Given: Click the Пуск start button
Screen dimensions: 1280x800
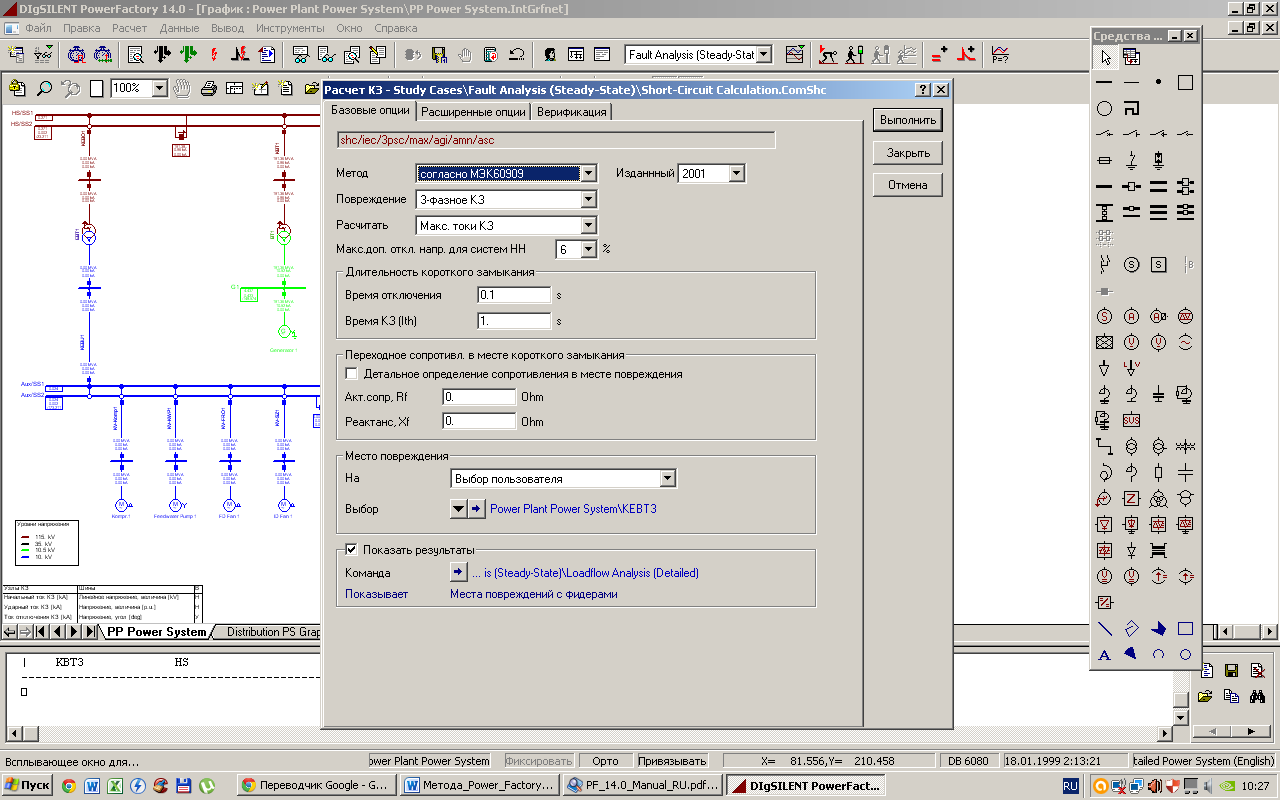Looking at the screenshot, I should click(27, 785).
